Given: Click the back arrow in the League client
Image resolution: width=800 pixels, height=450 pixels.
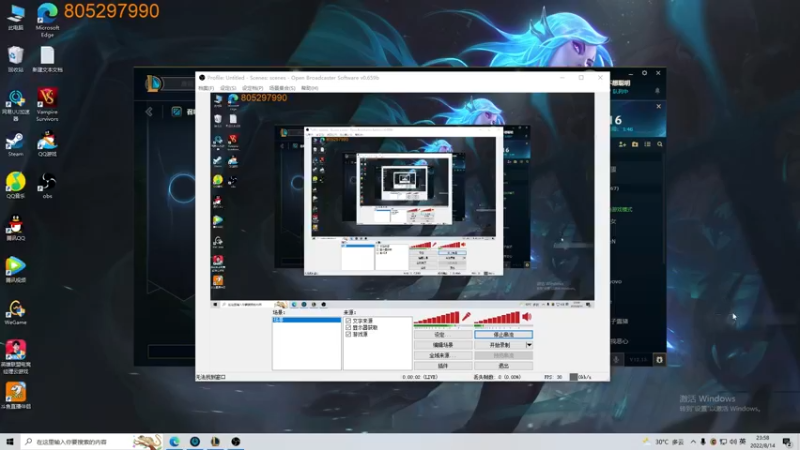Looking at the screenshot, I should pyautogui.click(x=149, y=112).
